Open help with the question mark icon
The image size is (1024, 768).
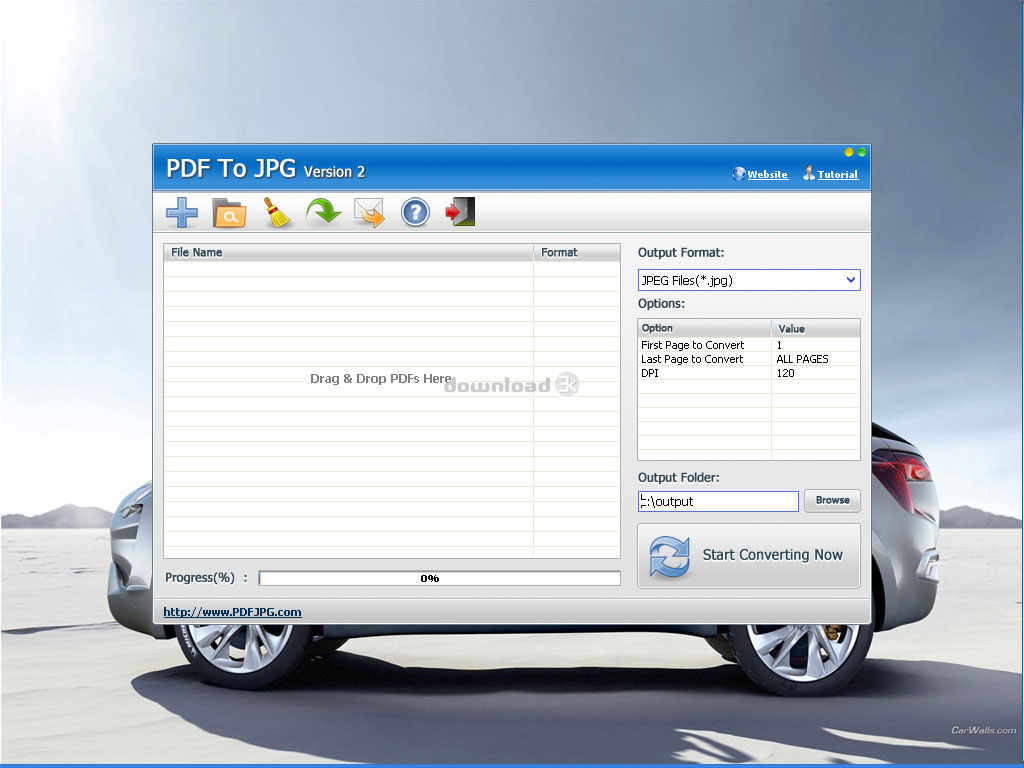pos(415,212)
